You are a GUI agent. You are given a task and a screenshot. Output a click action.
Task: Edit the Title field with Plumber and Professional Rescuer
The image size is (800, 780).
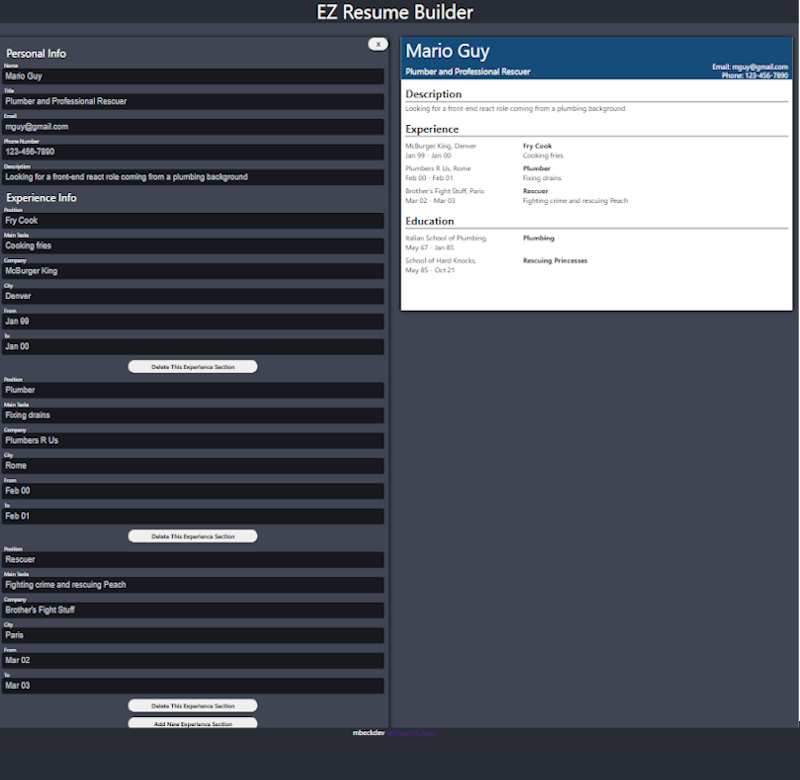click(193, 102)
